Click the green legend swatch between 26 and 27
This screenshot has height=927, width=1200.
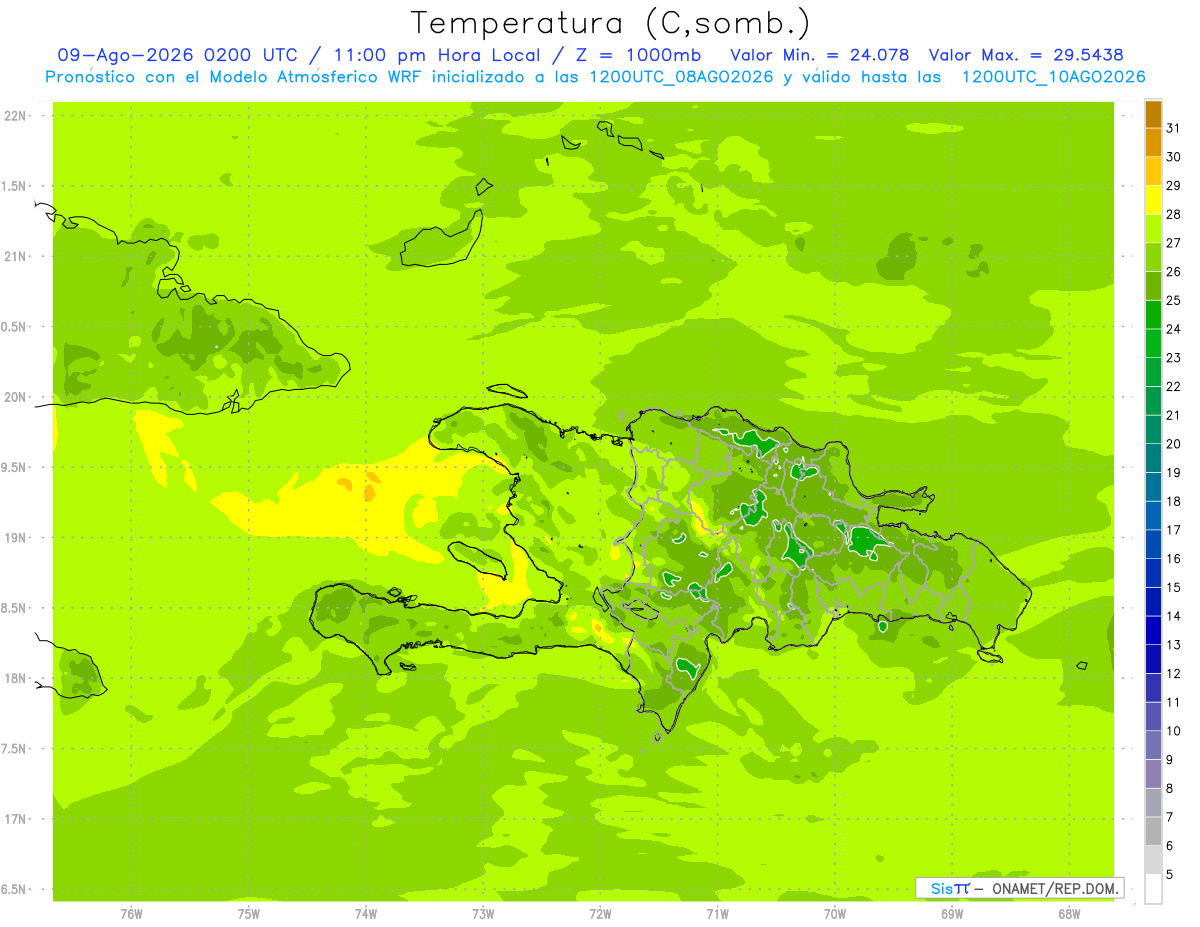[1153, 257]
